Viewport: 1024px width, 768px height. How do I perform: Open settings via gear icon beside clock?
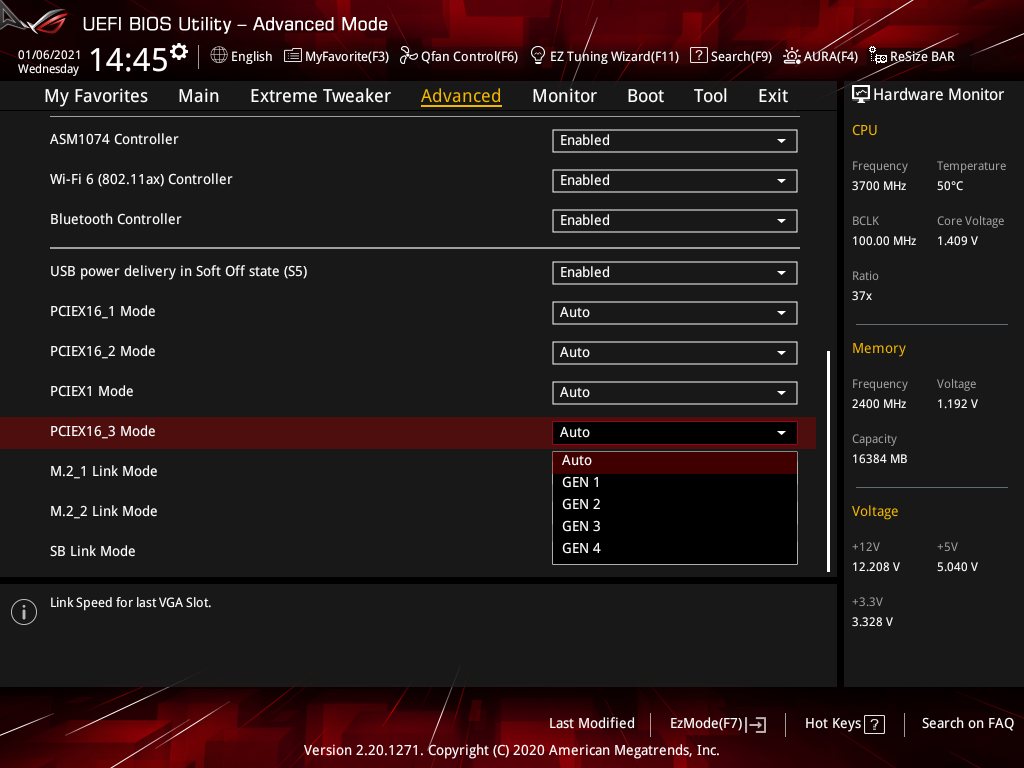(179, 52)
